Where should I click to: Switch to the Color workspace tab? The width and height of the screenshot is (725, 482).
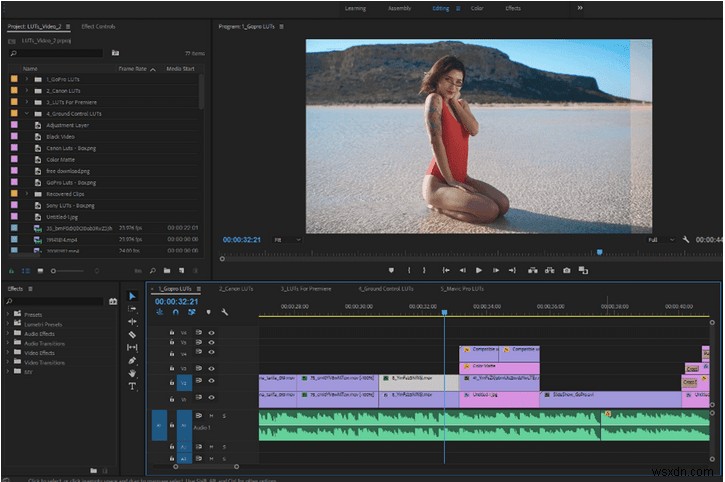tap(478, 8)
